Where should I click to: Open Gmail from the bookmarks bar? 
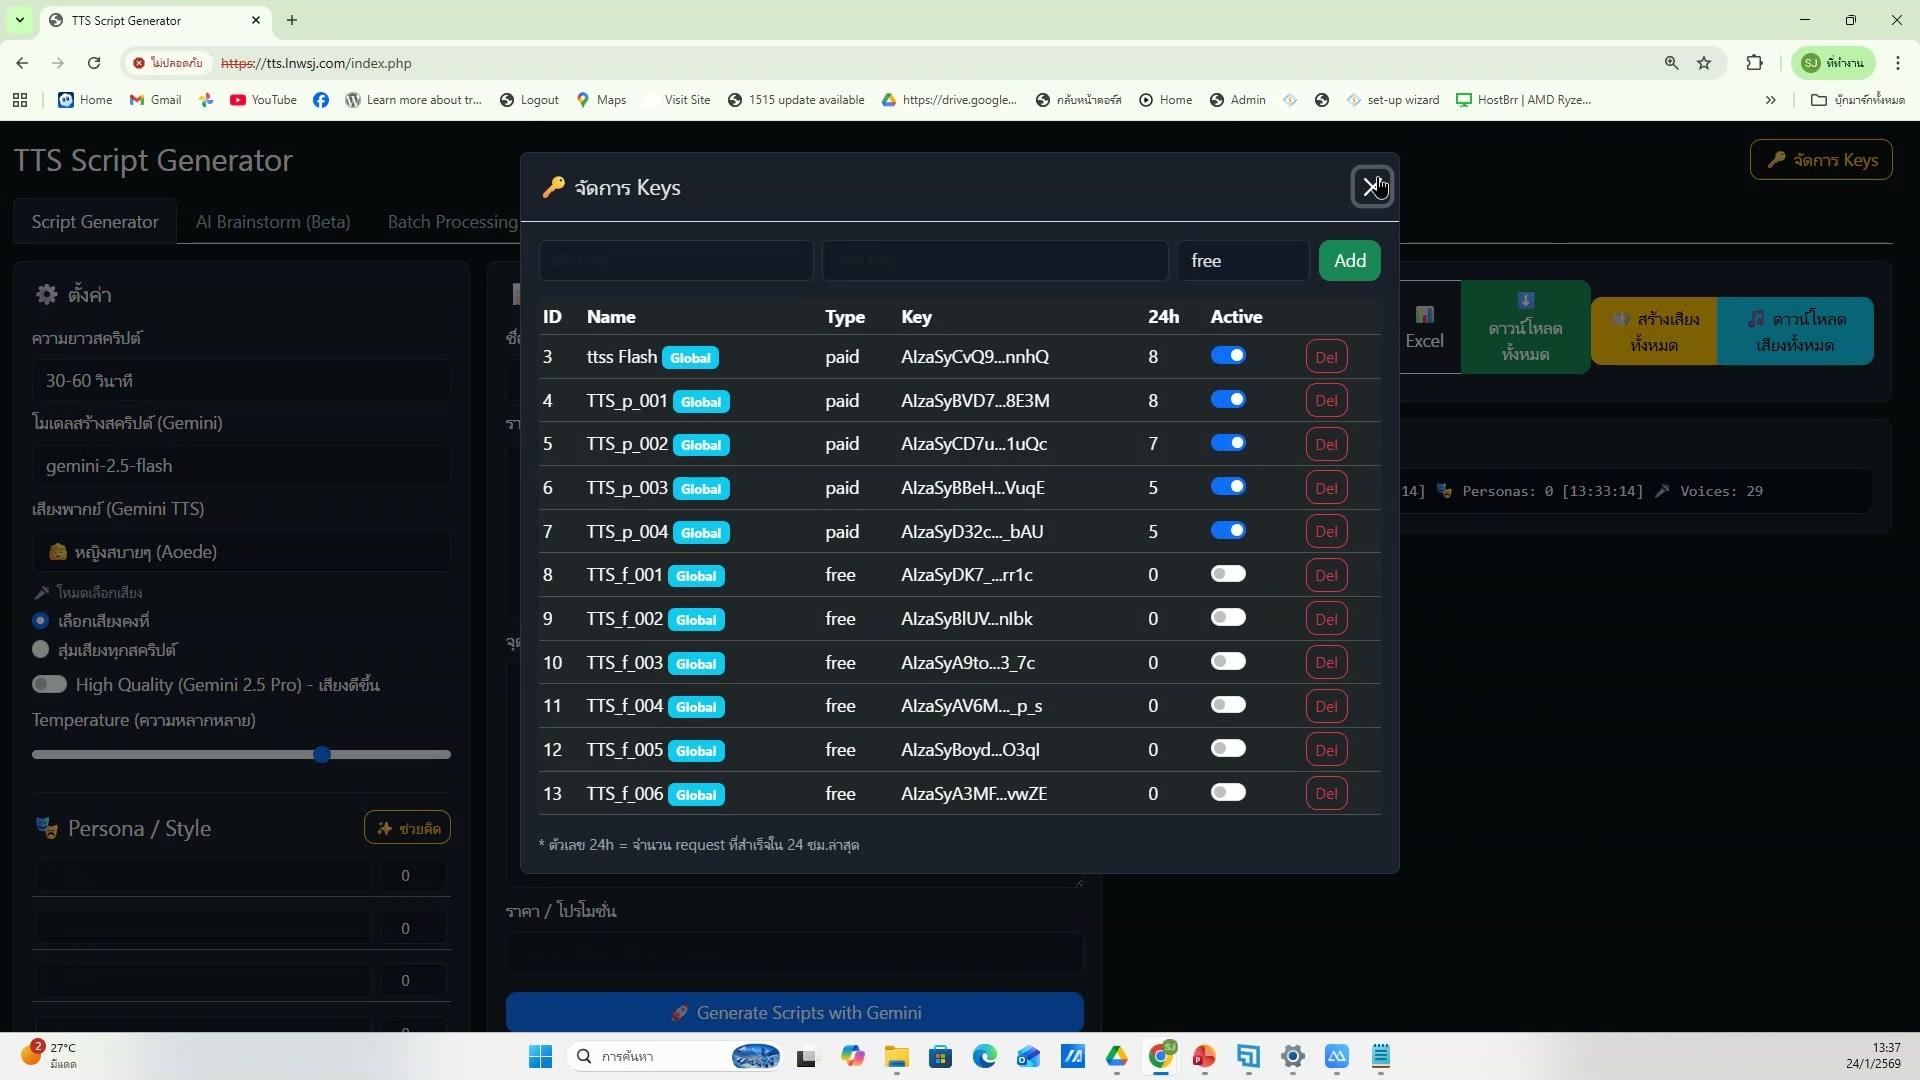point(154,99)
